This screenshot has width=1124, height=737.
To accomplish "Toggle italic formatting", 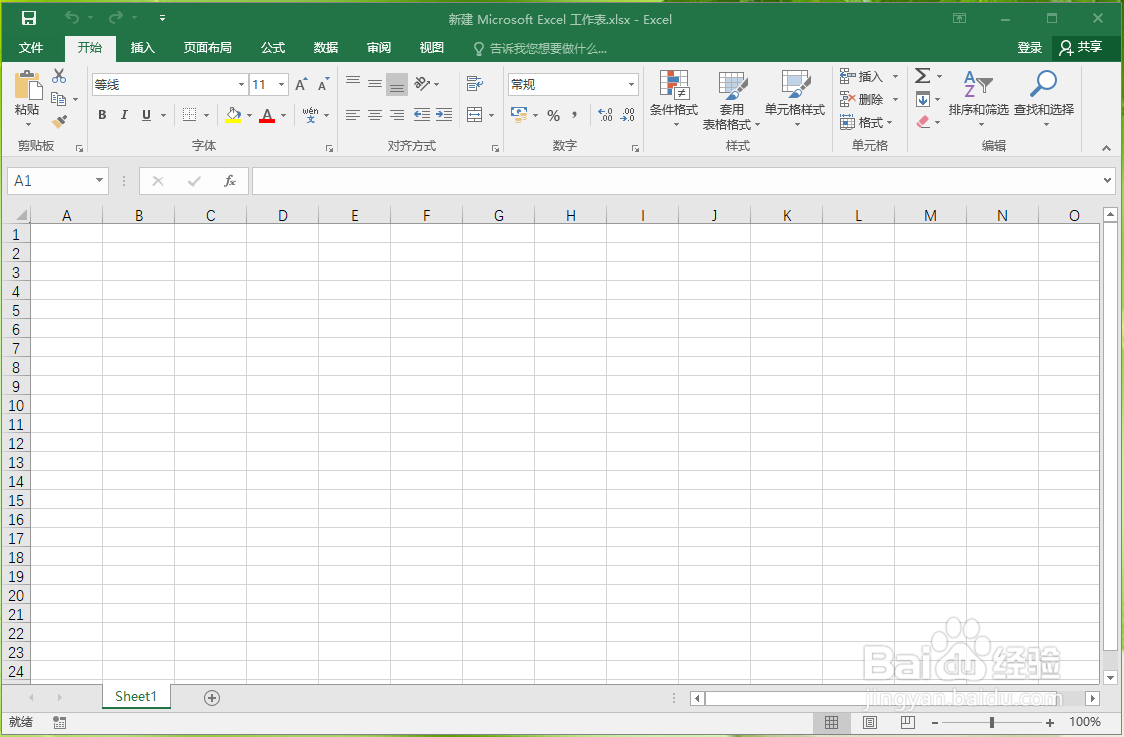I will pos(124,115).
